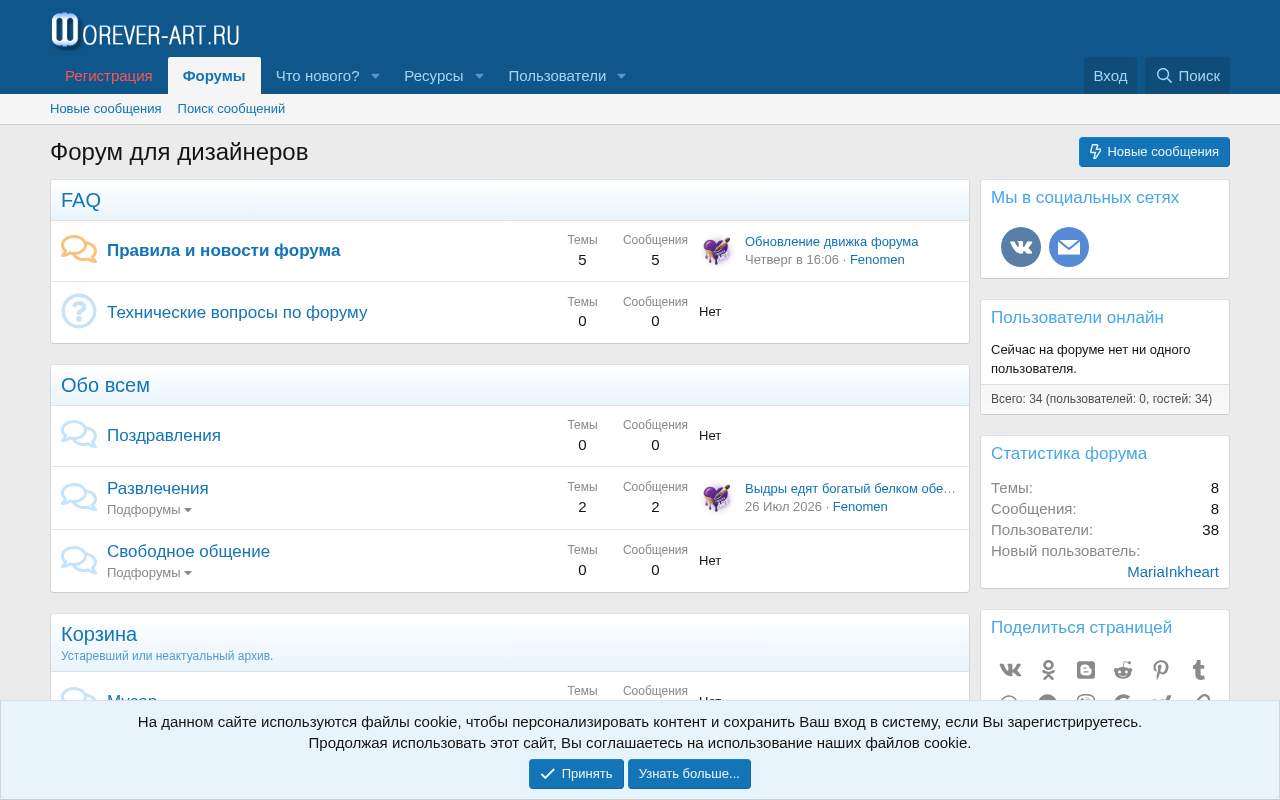Click the blue Новые сообщения button
The width and height of the screenshot is (1280, 800).
coord(1154,152)
